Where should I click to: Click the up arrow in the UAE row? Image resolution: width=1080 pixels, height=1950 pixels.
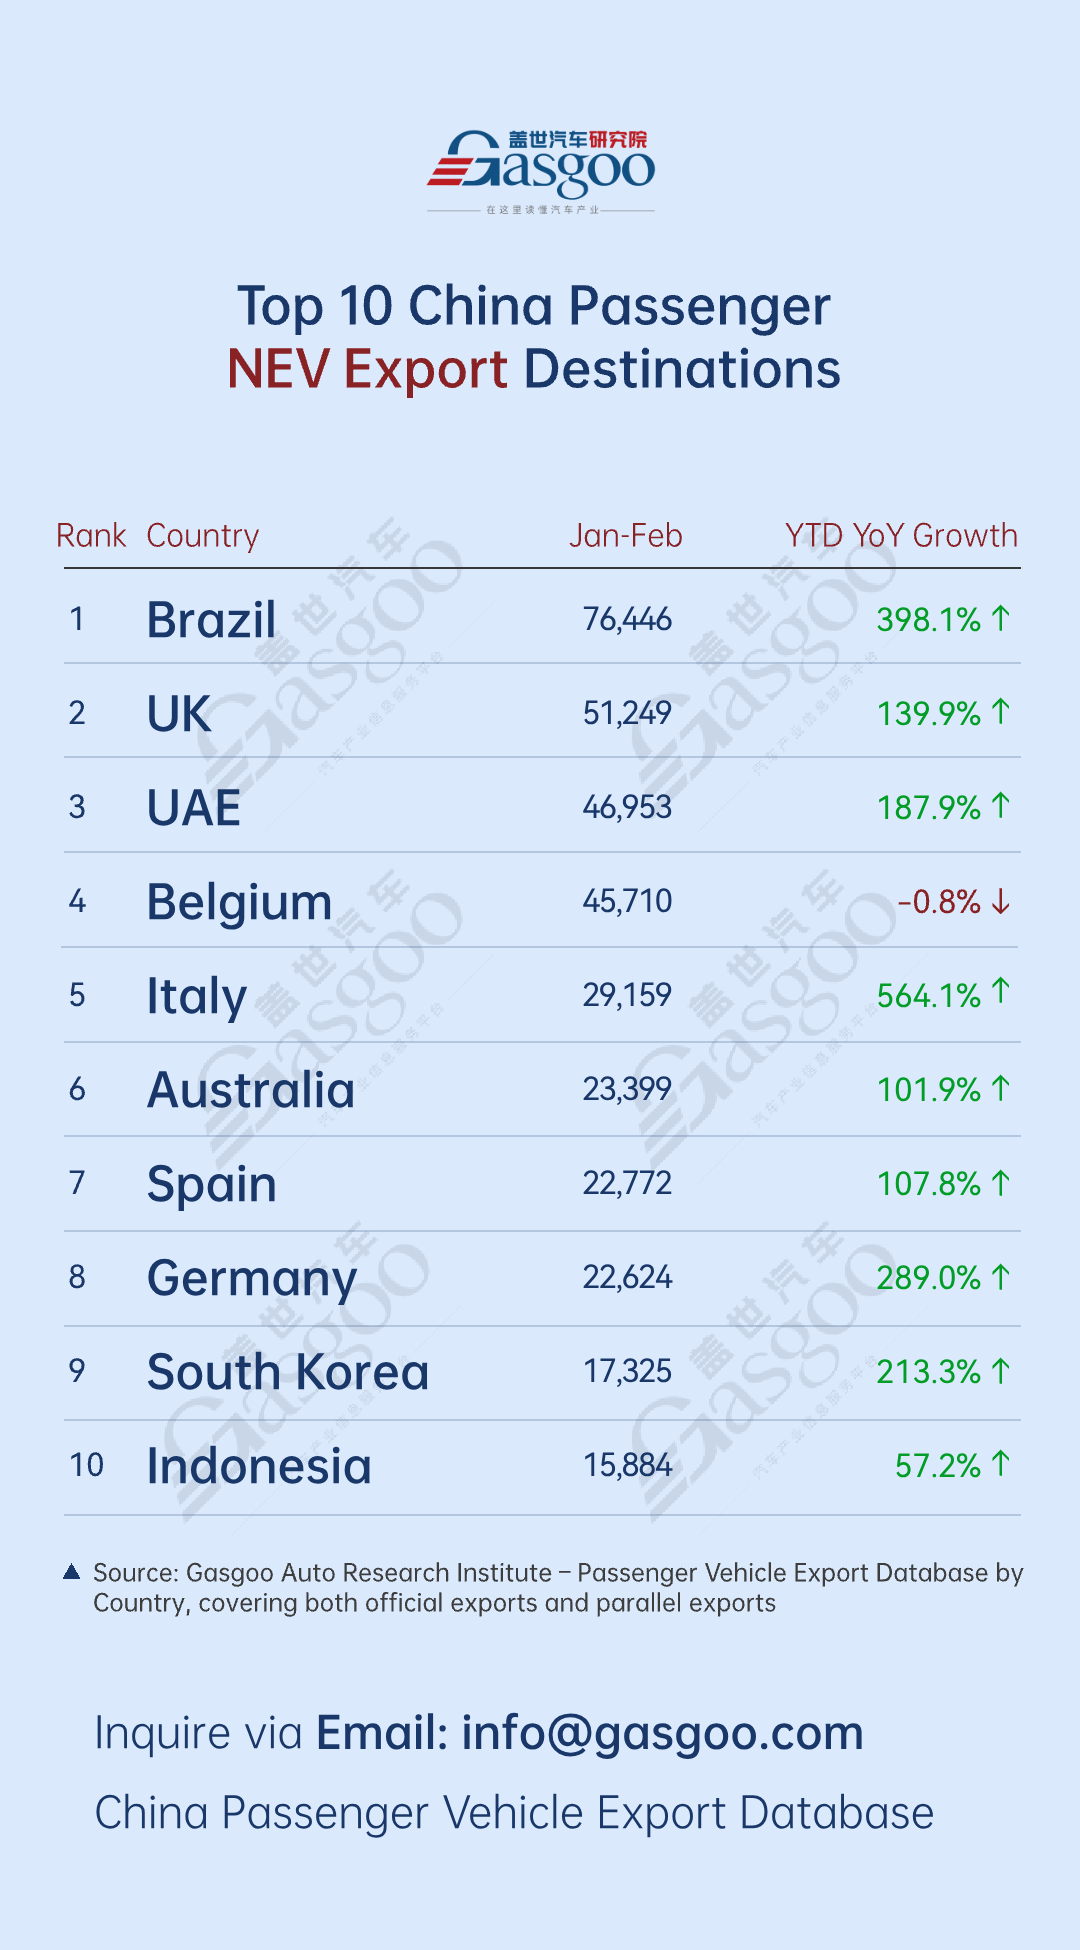tap(1001, 806)
